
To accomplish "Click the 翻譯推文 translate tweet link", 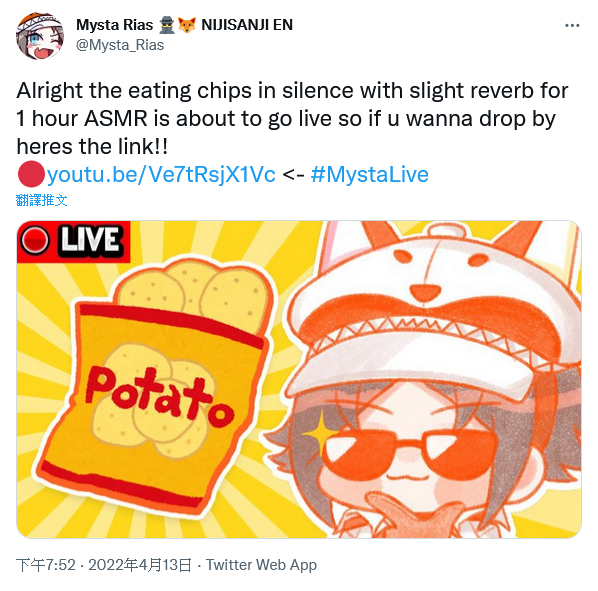I will click(42, 200).
